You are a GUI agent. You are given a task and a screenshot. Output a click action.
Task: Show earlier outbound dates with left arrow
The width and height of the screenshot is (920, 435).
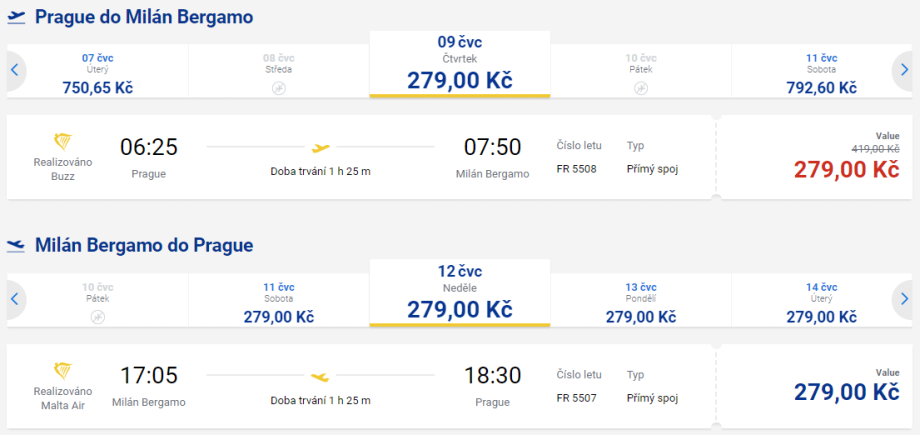(15, 70)
